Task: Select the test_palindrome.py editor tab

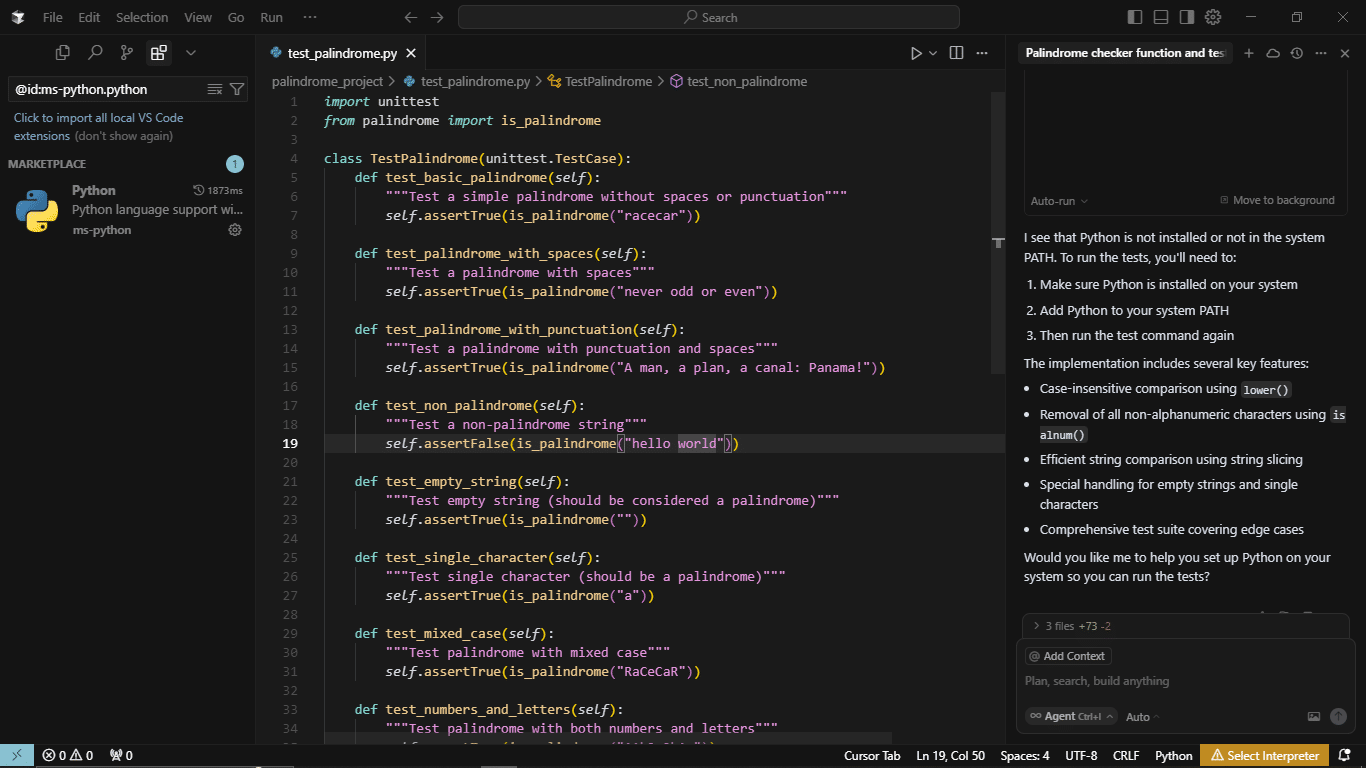Action: coord(342,53)
